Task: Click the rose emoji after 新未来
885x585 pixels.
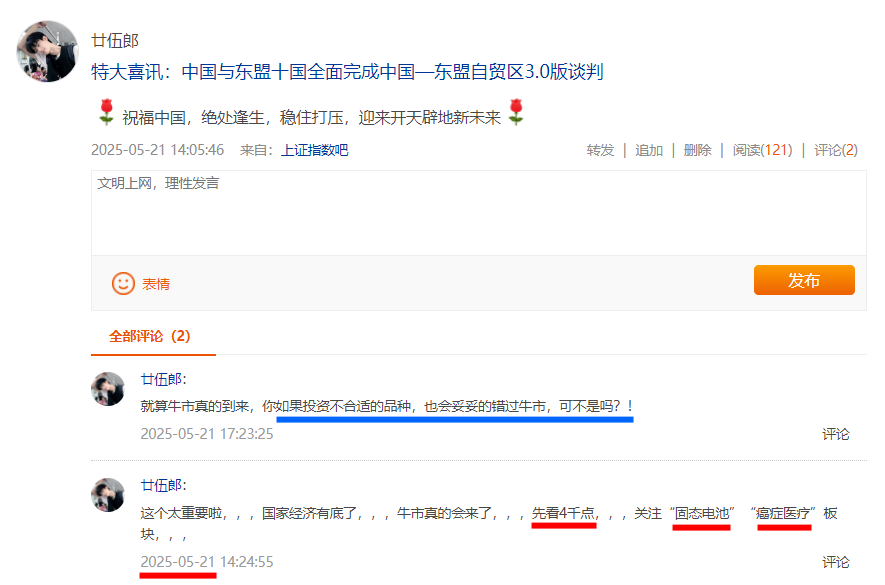Action: tap(515, 112)
